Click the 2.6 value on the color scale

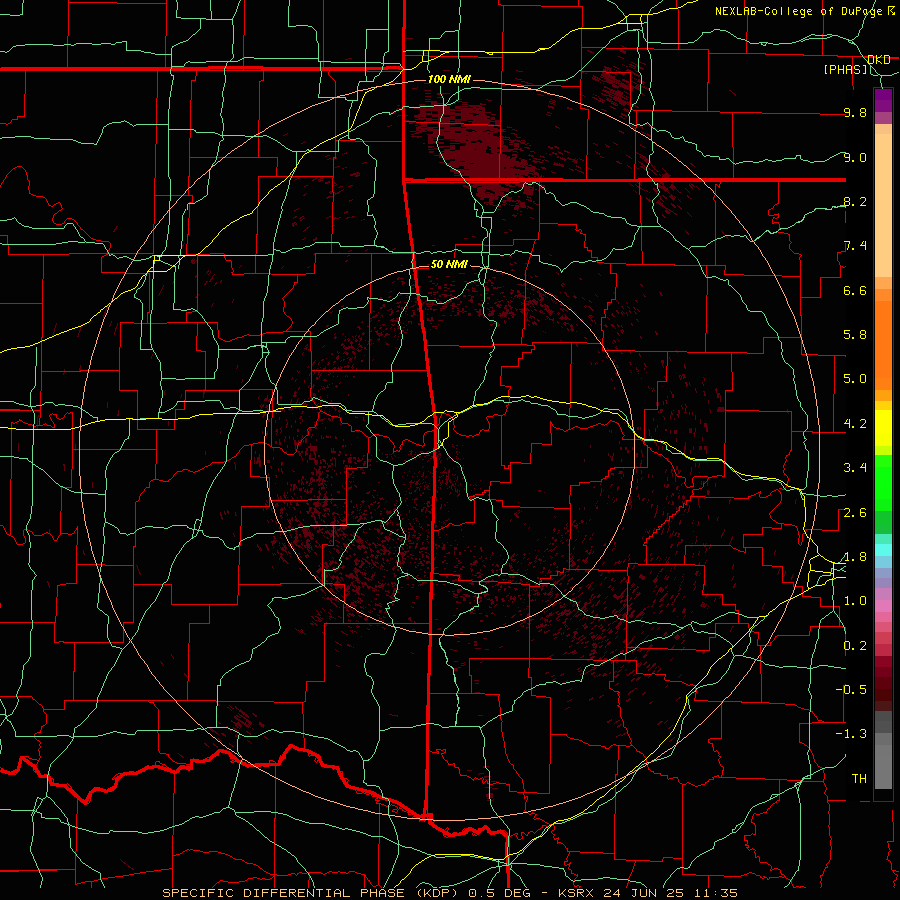click(855, 513)
